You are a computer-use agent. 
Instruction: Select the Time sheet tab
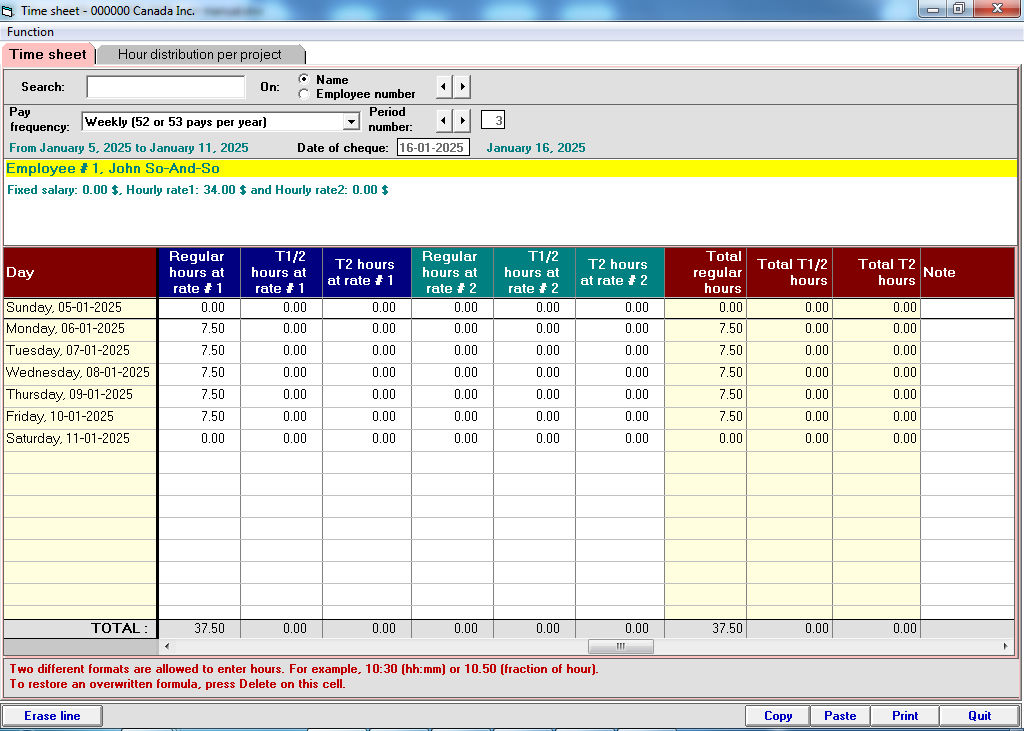click(48, 55)
